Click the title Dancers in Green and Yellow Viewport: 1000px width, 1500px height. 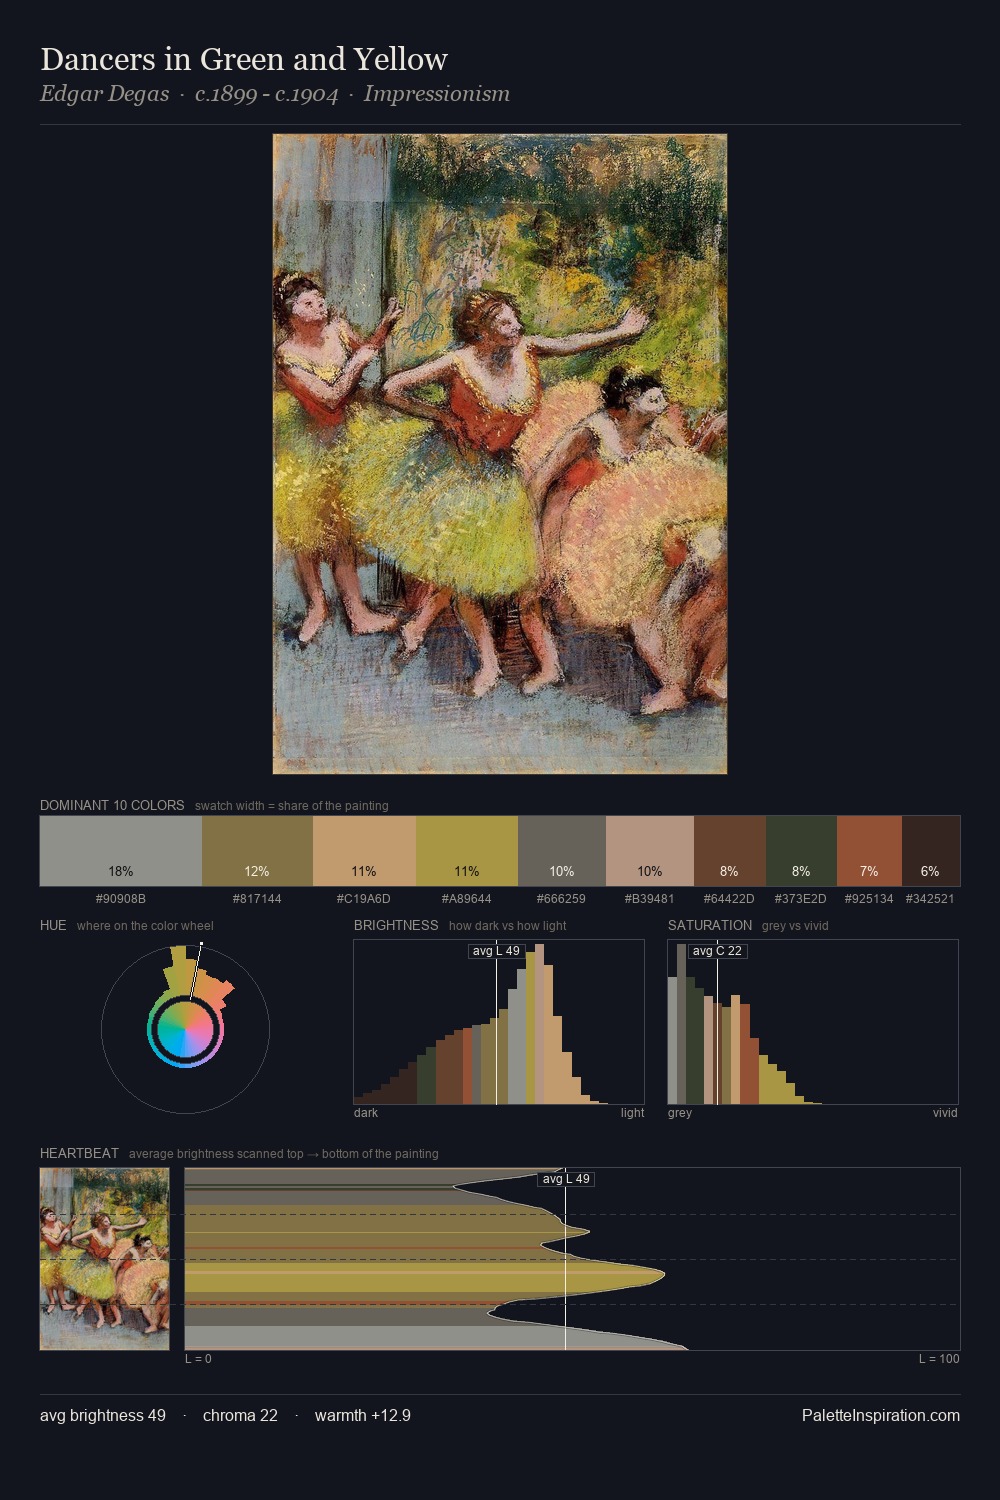(x=244, y=59)
